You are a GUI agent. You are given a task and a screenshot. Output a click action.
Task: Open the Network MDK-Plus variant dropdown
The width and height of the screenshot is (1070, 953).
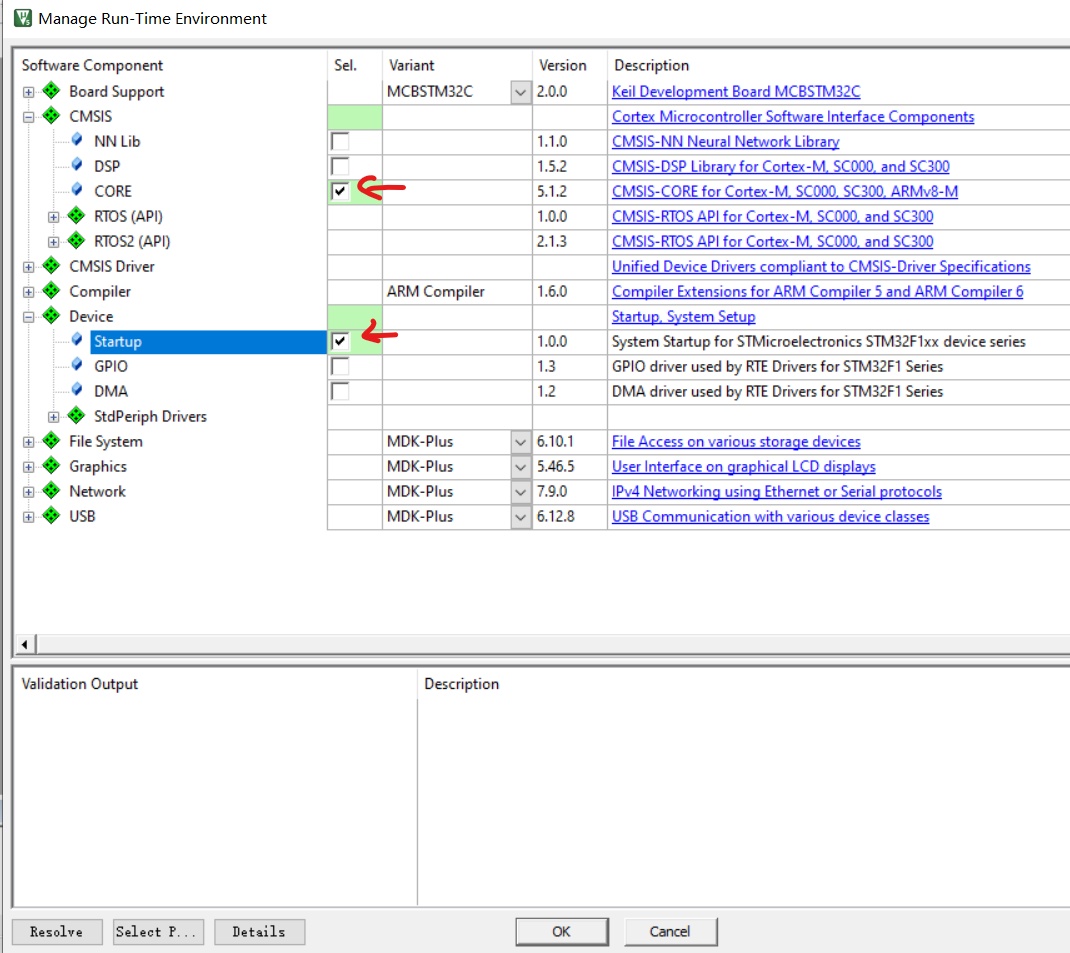pos(521,492)
